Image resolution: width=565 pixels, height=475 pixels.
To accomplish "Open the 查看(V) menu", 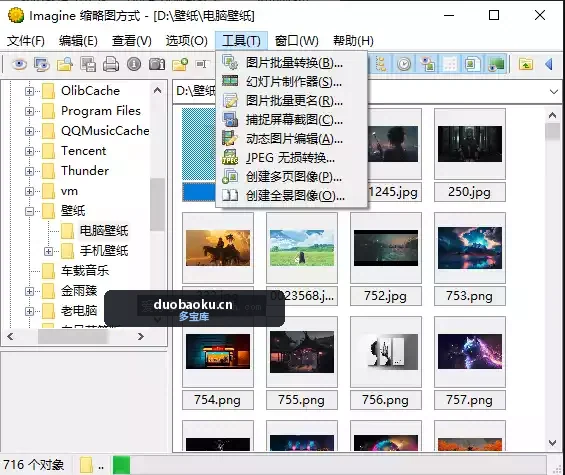I will [132, 41].
